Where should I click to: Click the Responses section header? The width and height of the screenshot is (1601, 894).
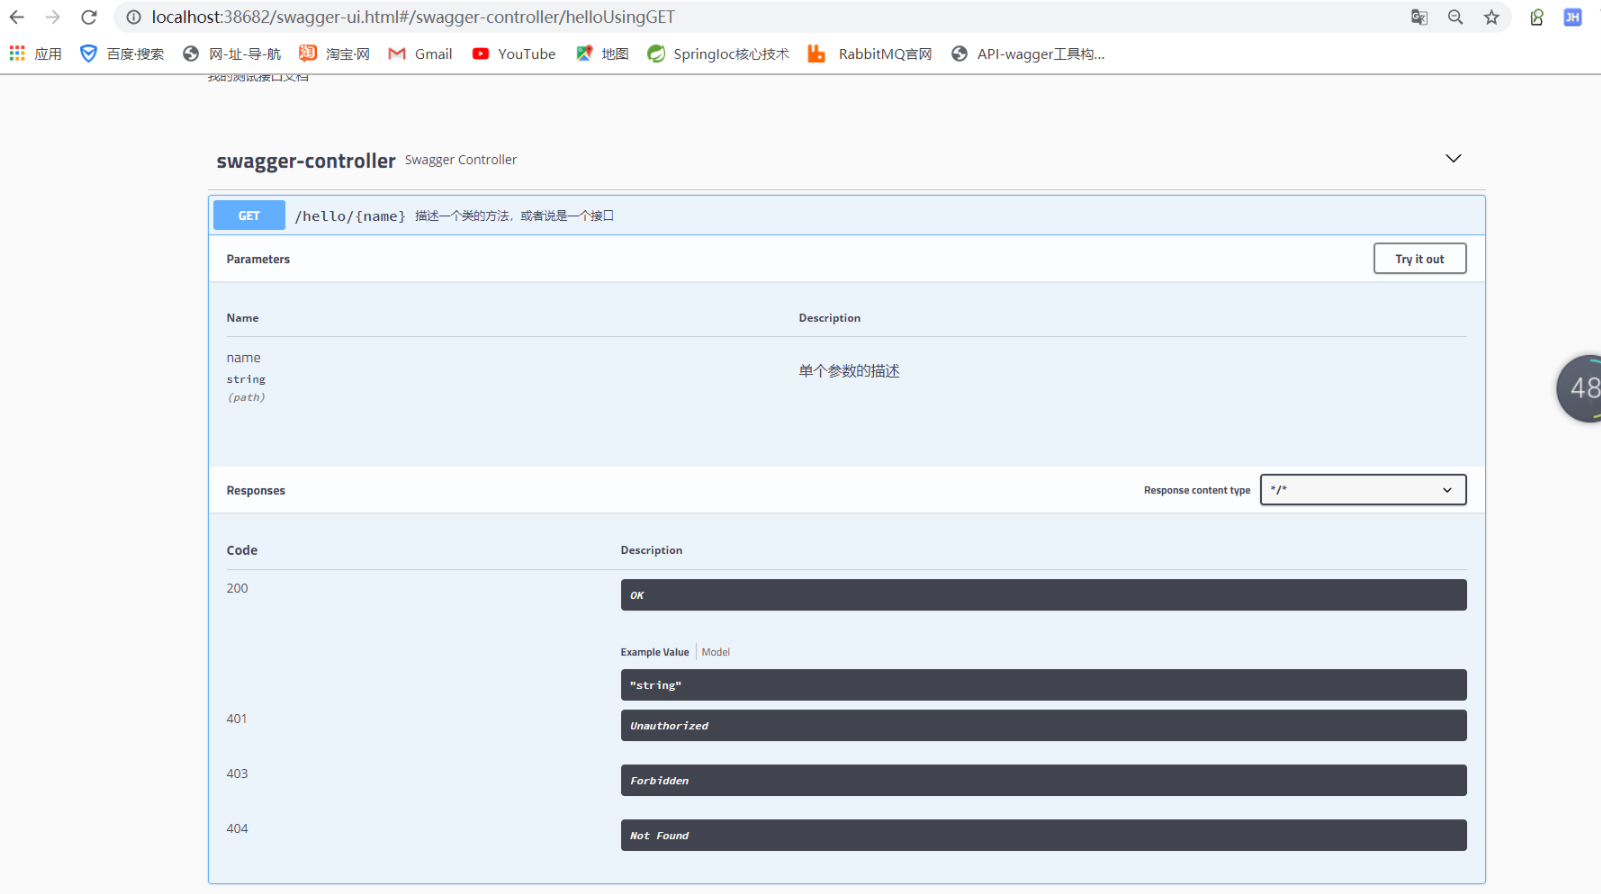(x=256, y=491)
